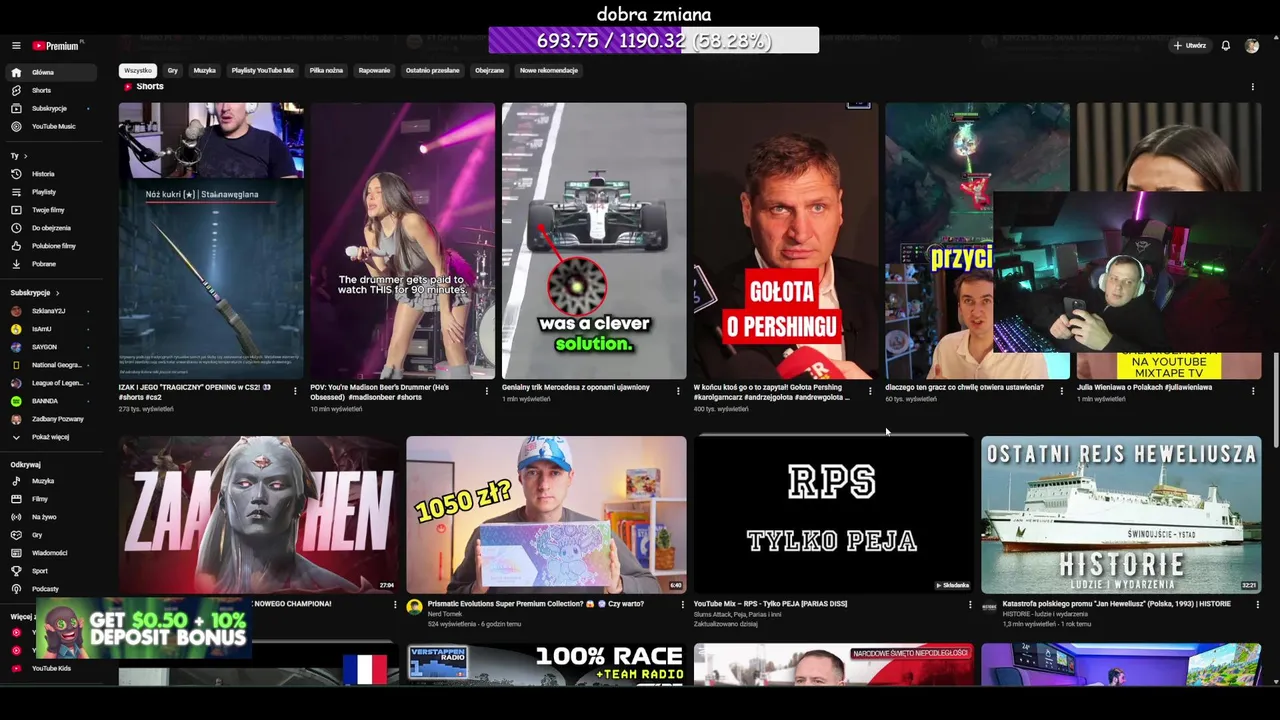
Task: Play the Mercedes F1 car short thumbnail
Action: coord(594,240)
